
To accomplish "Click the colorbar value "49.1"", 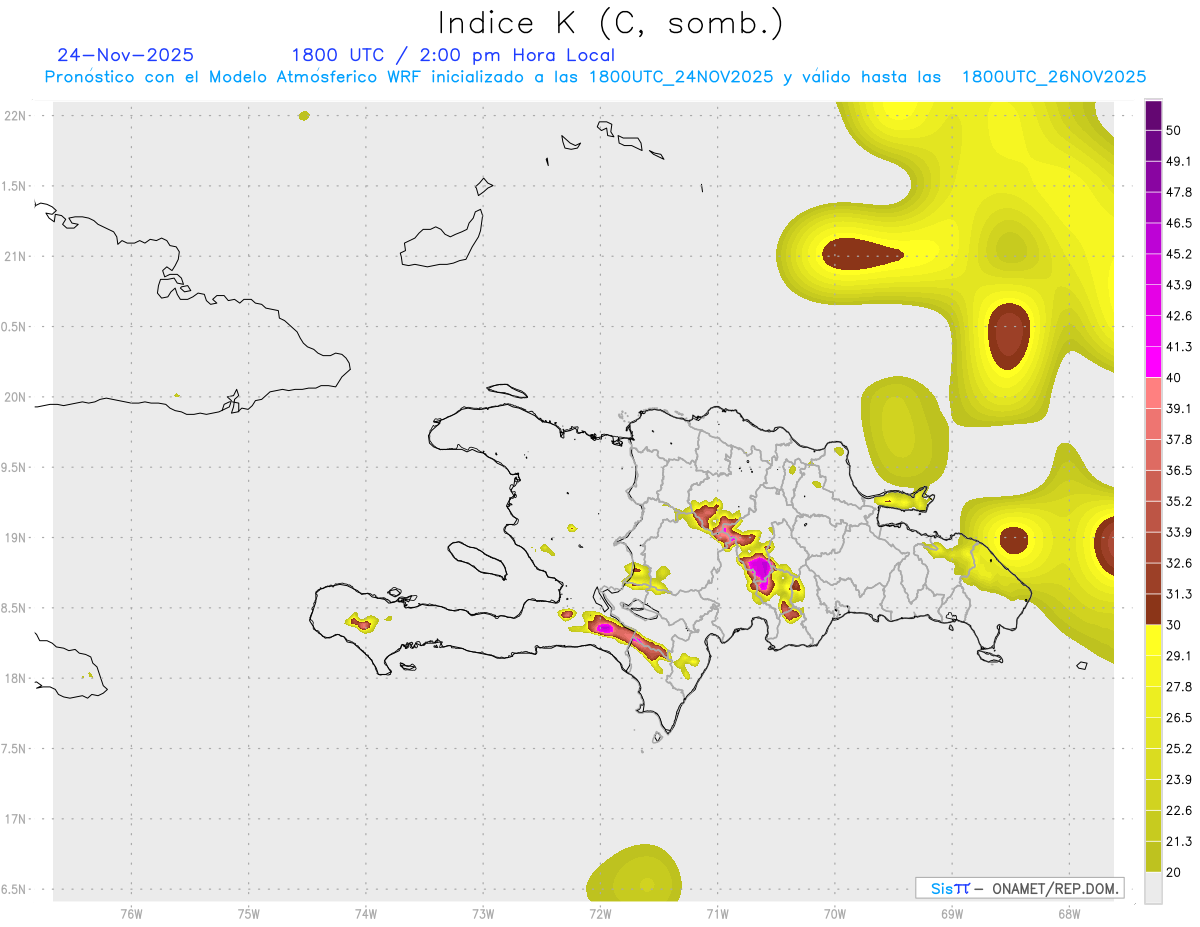I will point(1179,161).
